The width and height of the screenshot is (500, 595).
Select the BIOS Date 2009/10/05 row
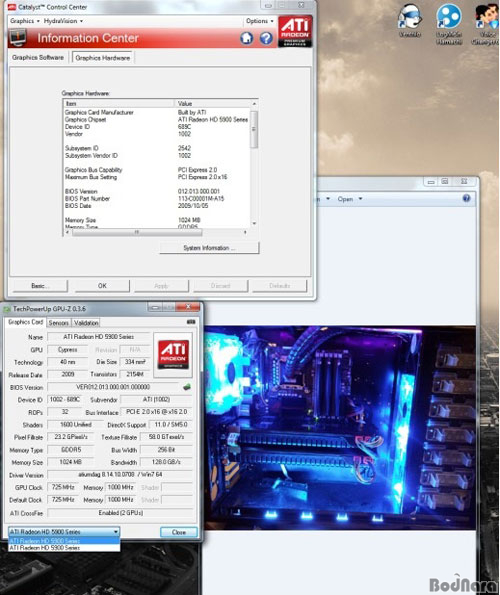[157, 206]
